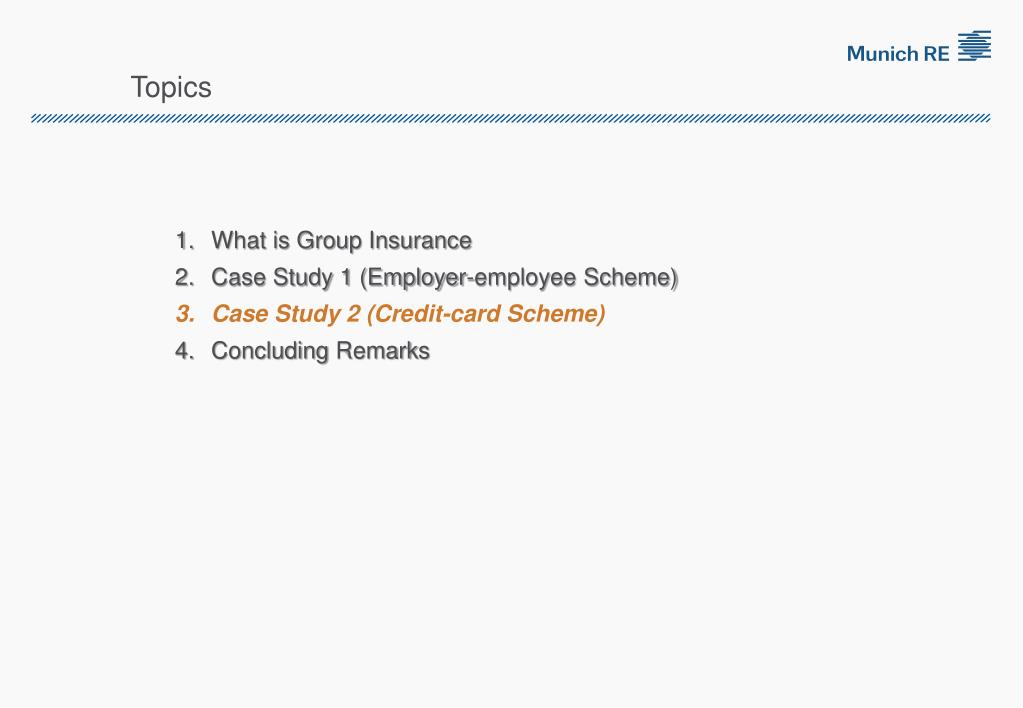Click the 'Case Study 1' text

[x=282, y=279]
